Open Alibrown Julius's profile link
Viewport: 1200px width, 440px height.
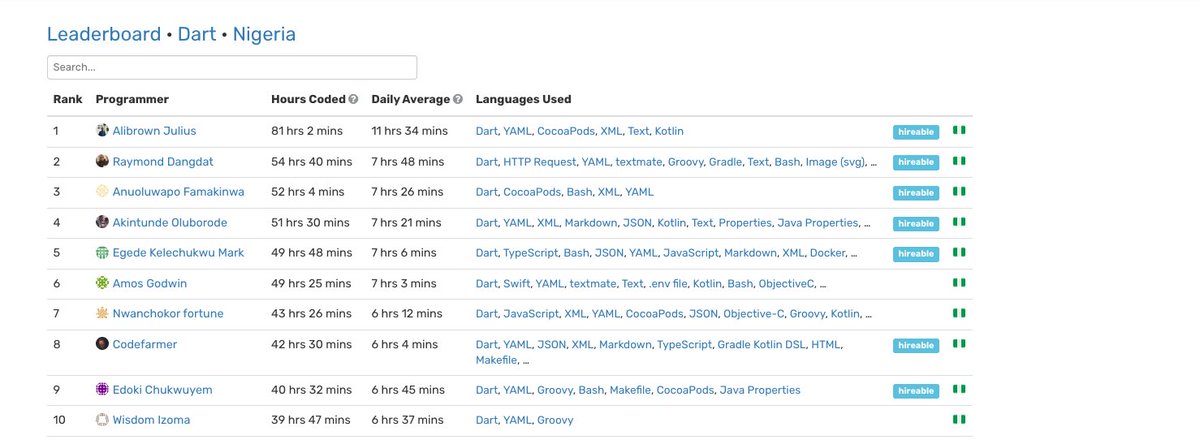(154, 131)
